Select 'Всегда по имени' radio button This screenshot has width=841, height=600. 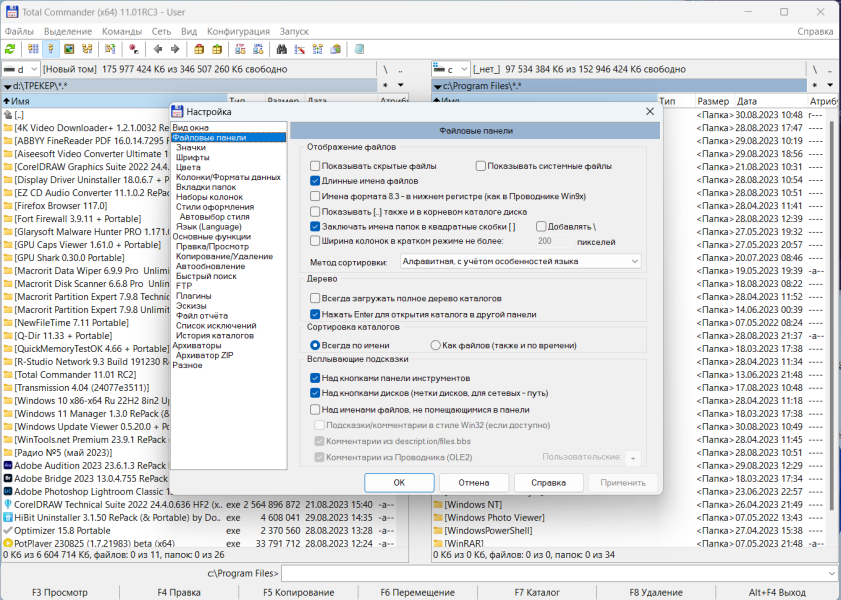click(x=315, y=345)
